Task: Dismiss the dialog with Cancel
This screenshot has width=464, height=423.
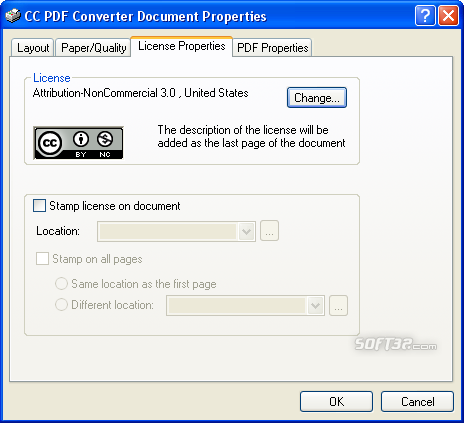Action: 417,402
